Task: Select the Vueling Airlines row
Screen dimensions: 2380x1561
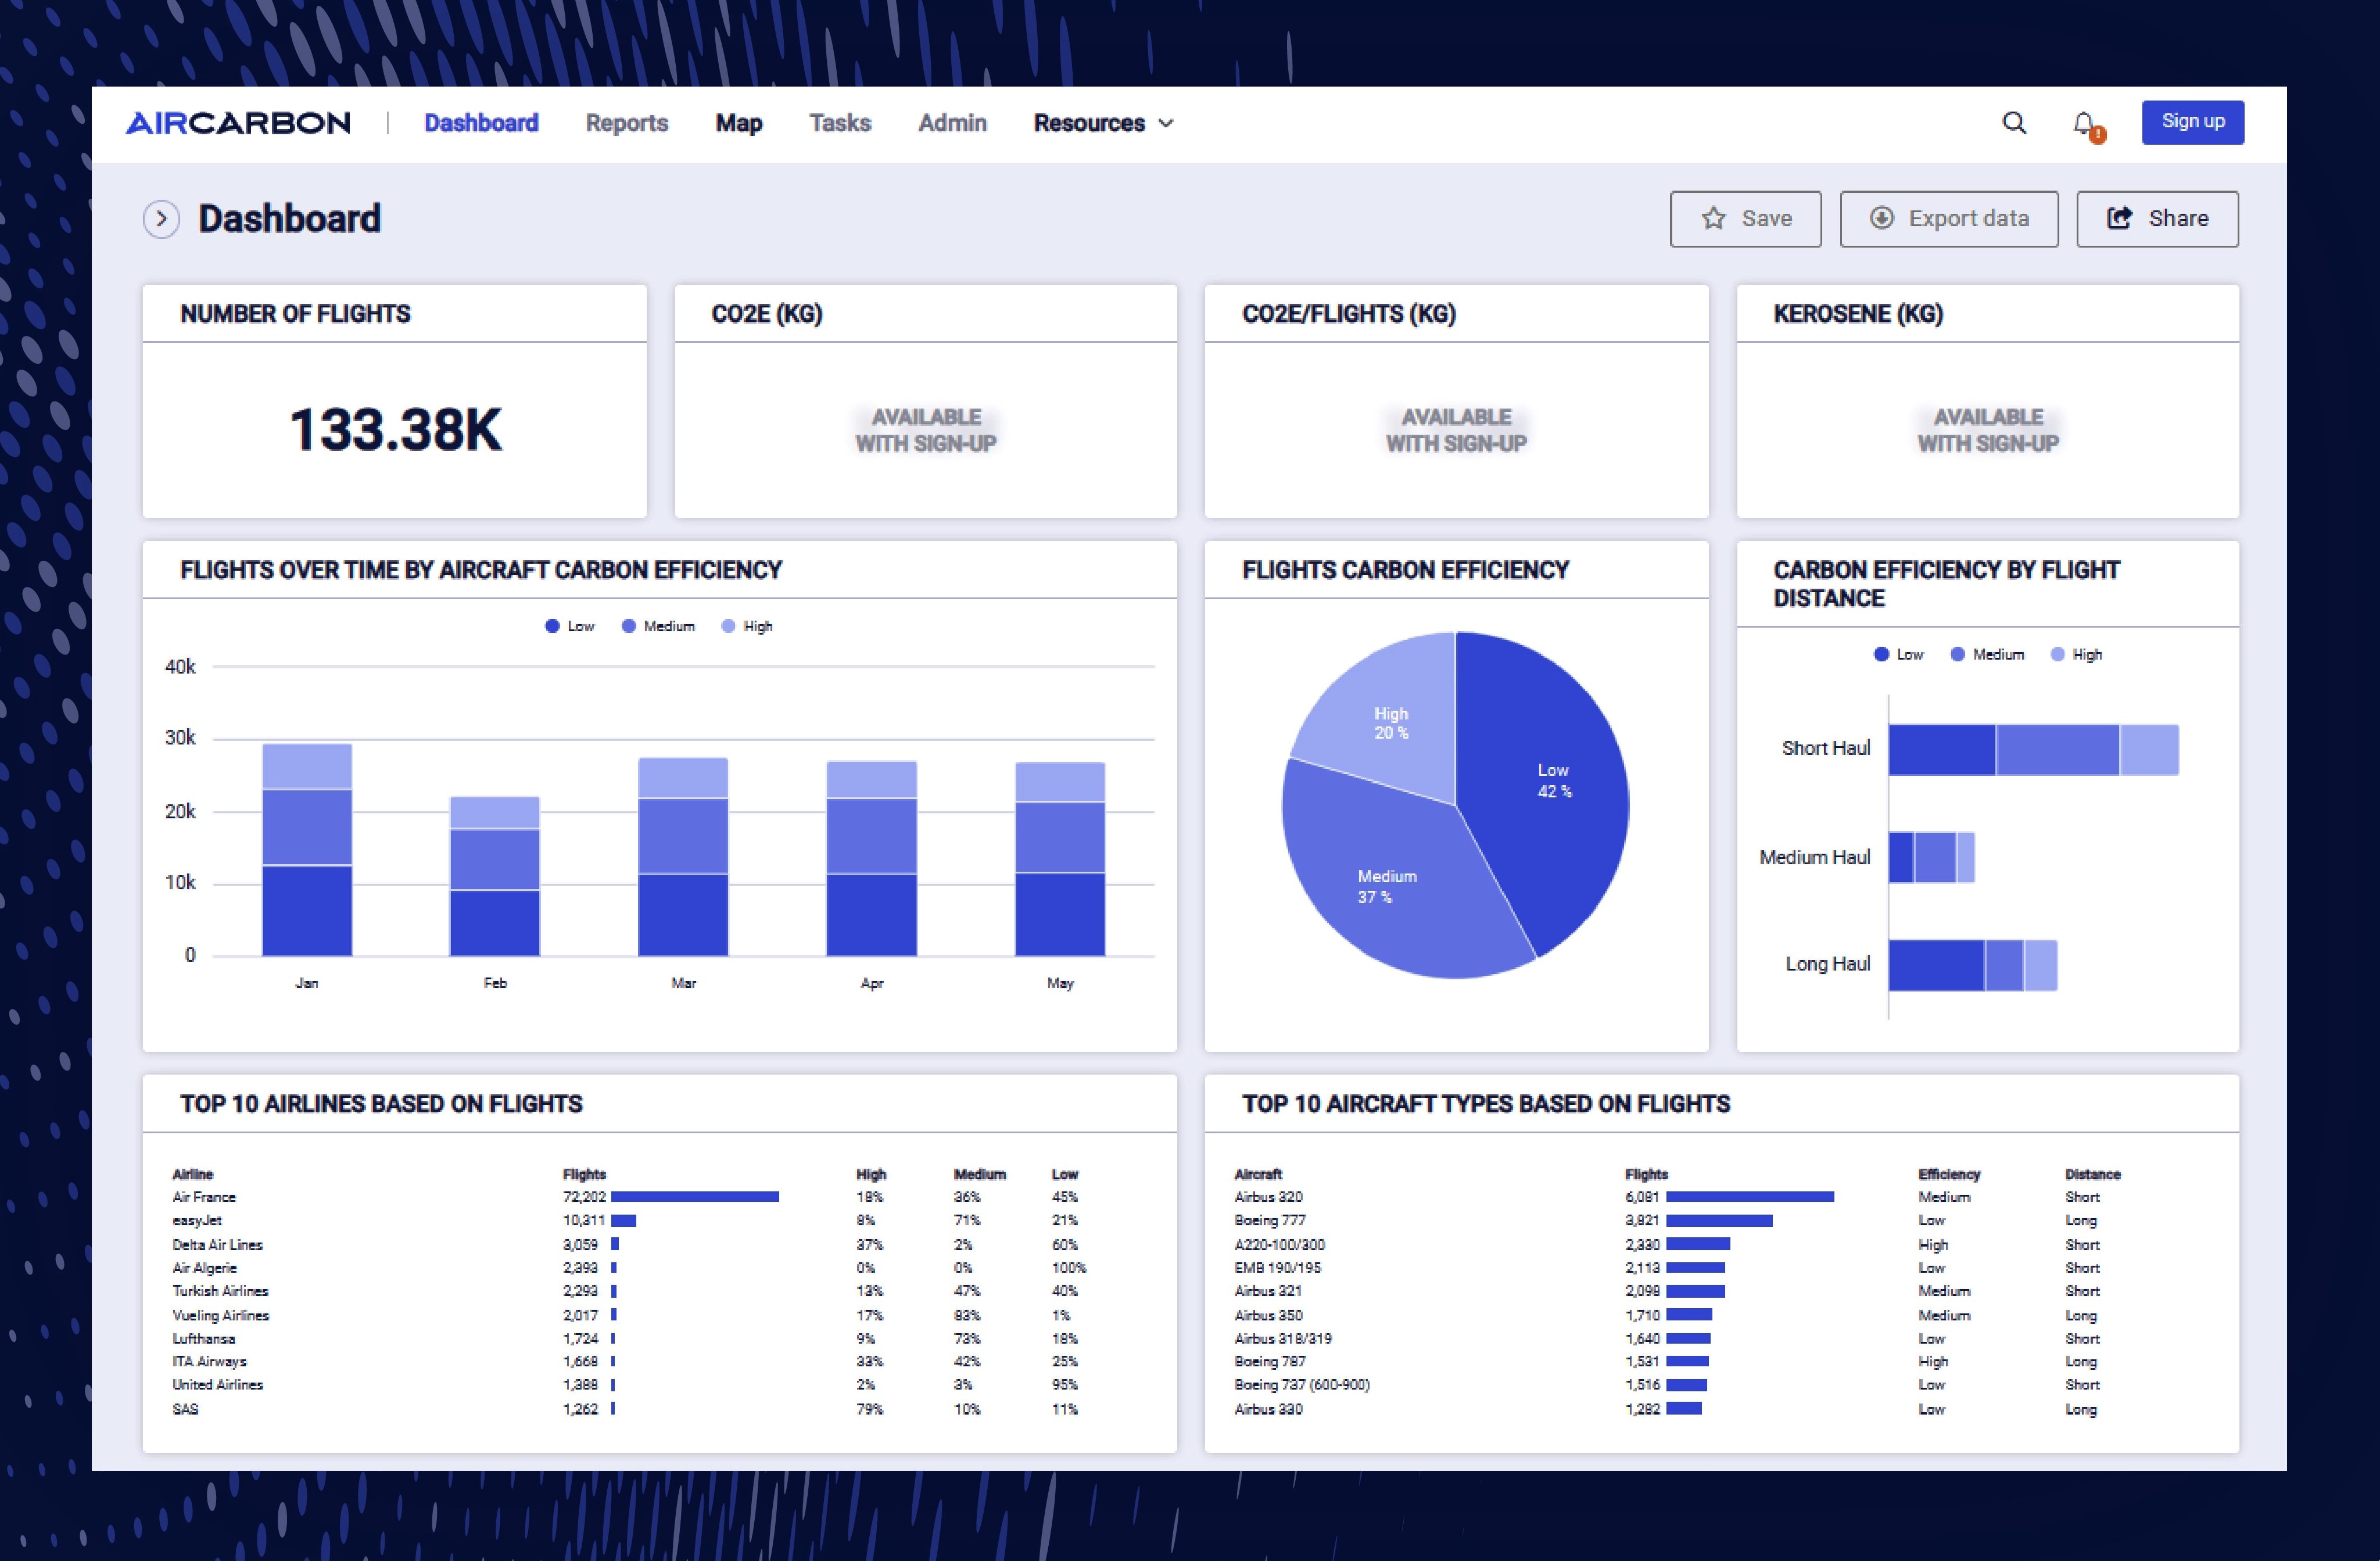Action: (x=630, y=1315)
